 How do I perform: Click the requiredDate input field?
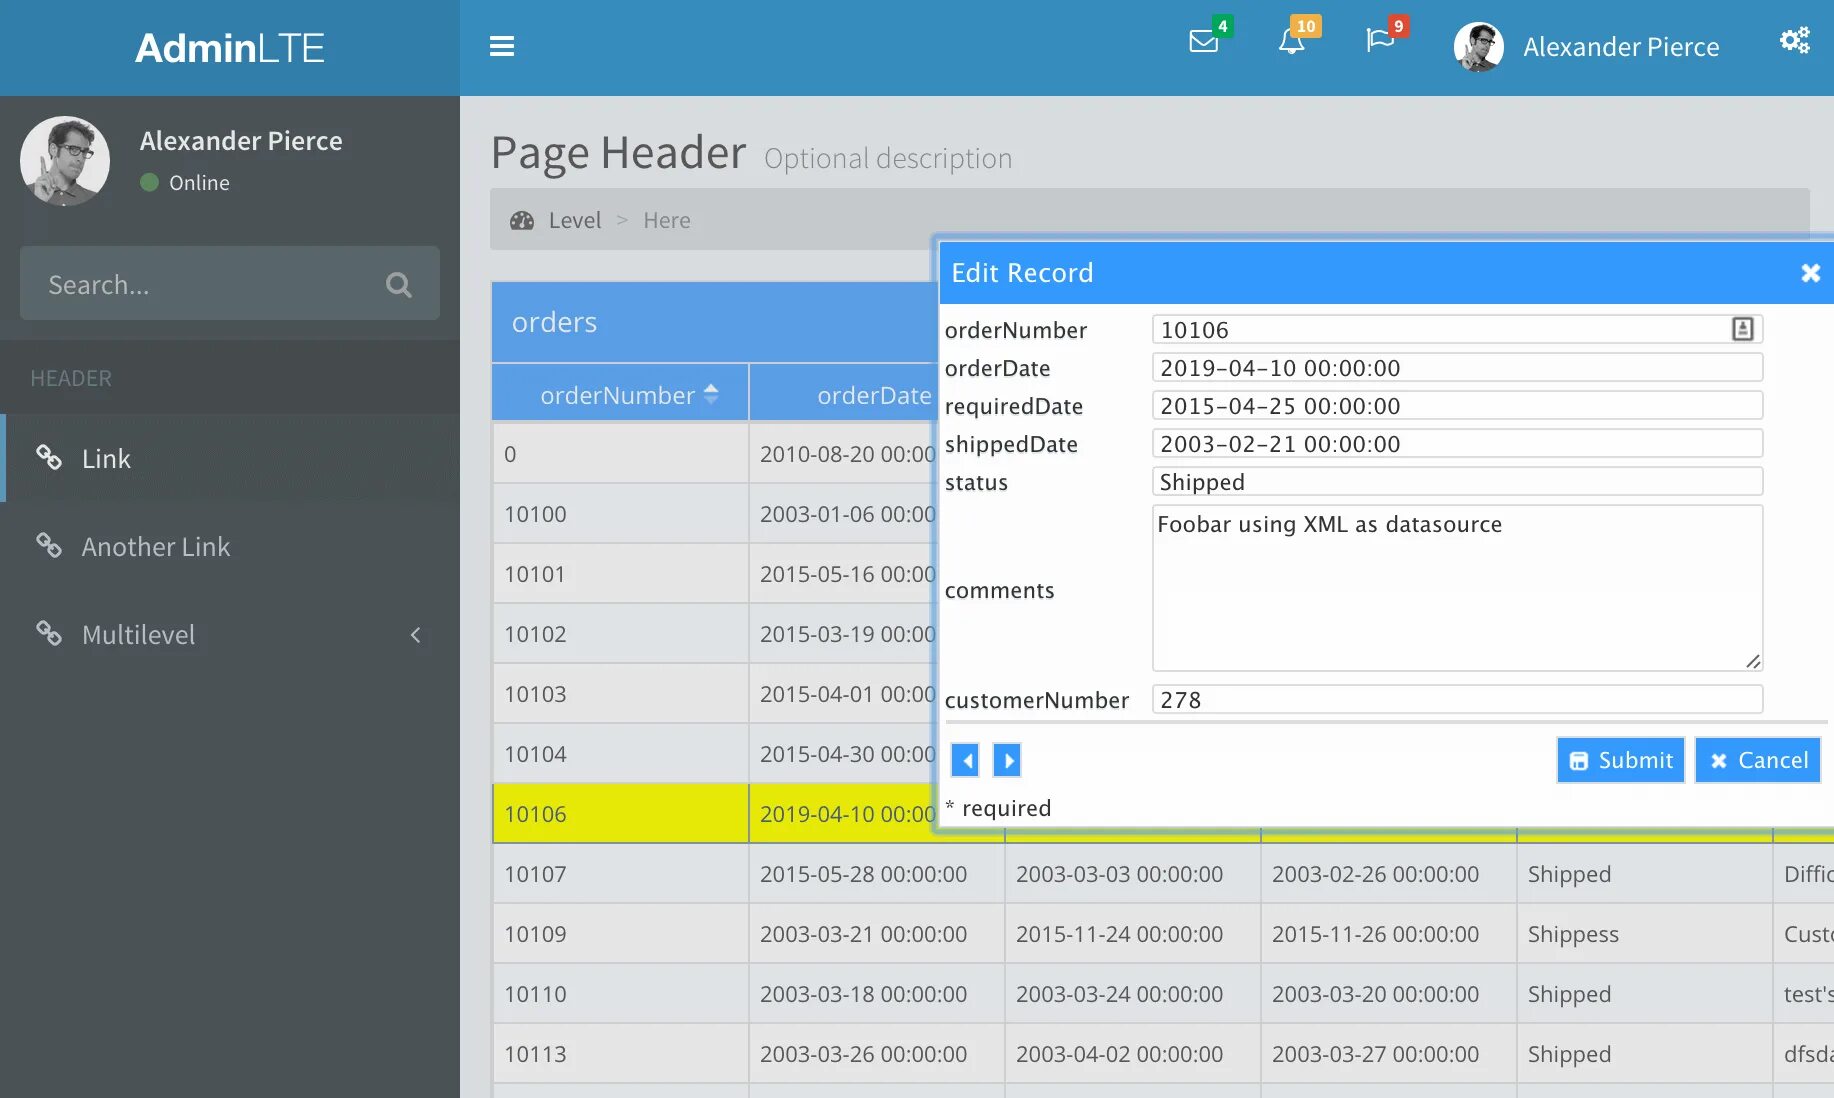click(1457, 405)
